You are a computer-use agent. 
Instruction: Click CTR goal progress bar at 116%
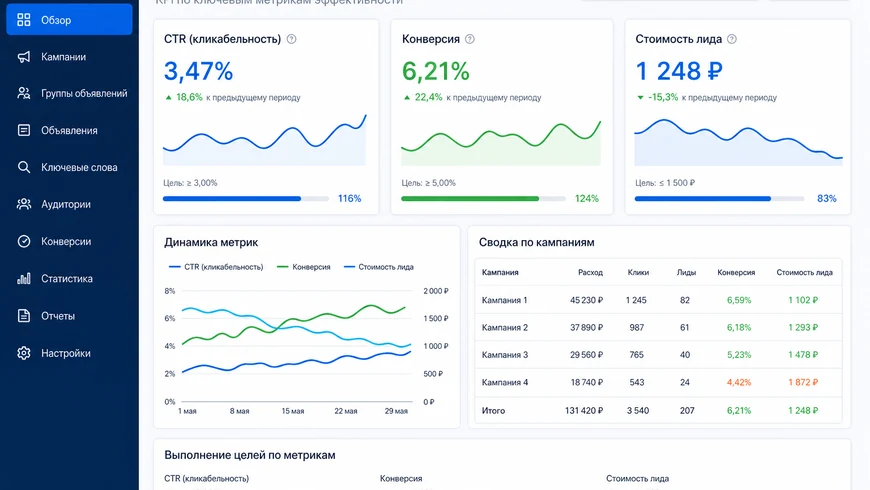tap(246, 199)
